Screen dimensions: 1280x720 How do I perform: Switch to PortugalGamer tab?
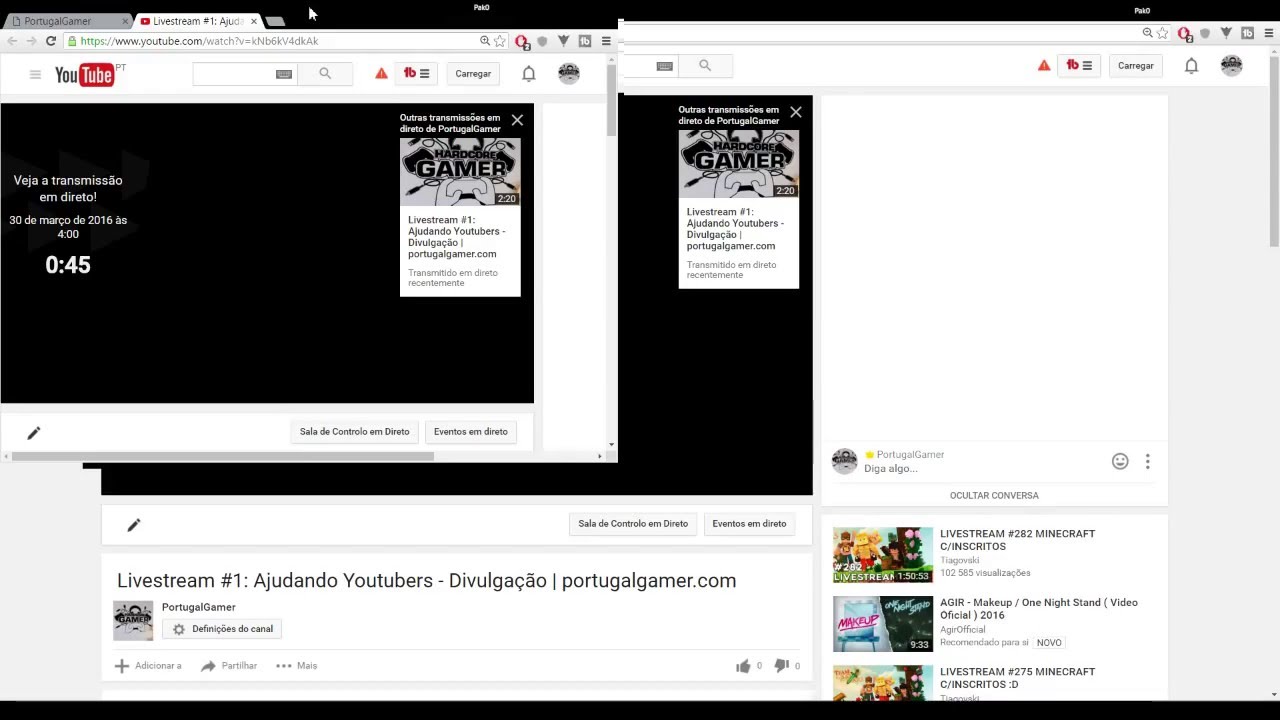pyautogui.click(x=68, y=21)
